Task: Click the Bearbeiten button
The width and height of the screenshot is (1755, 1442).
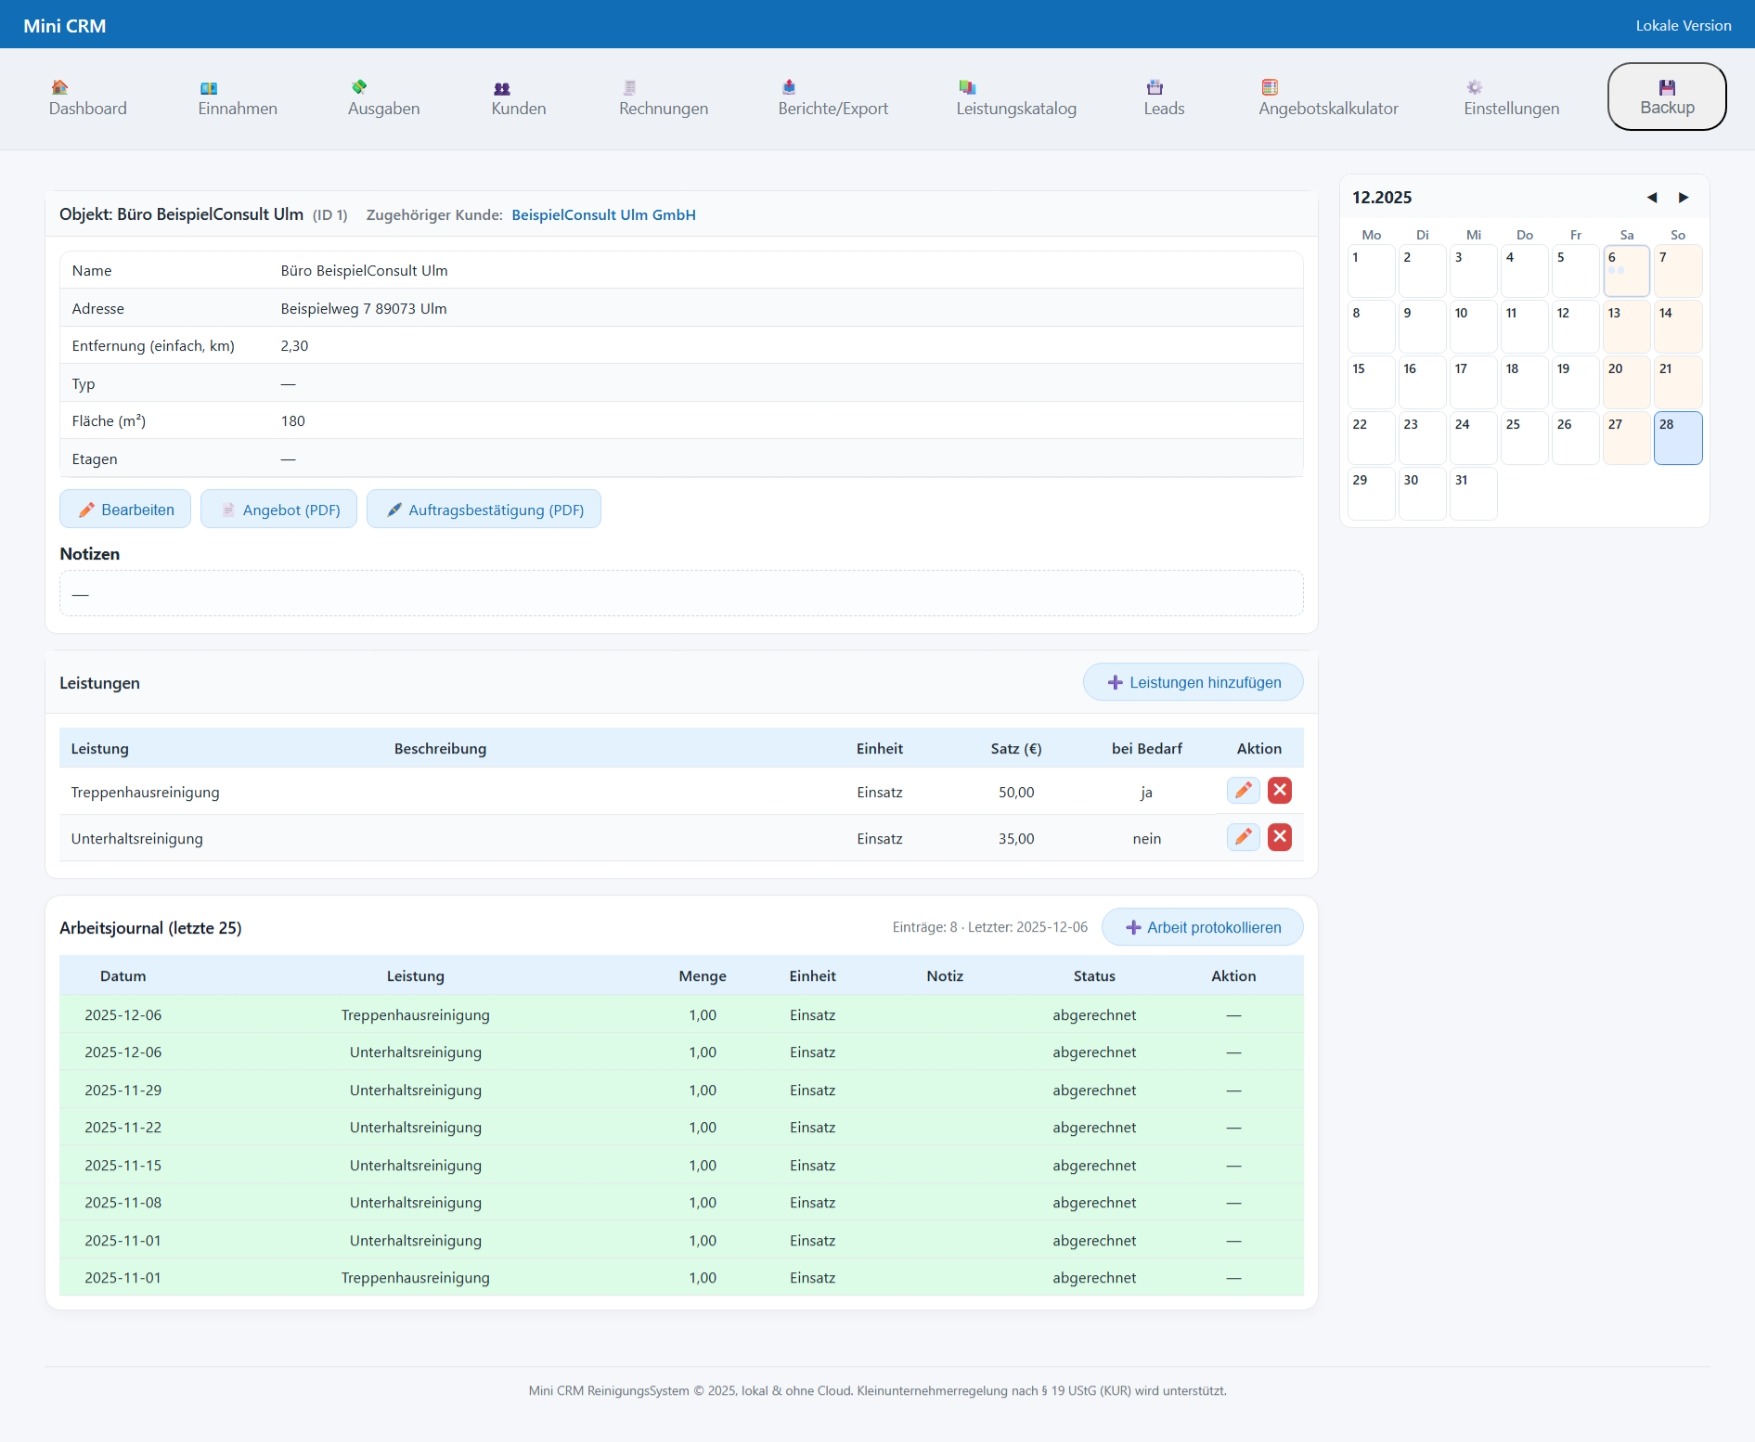Action: click(x=125, y=510)
